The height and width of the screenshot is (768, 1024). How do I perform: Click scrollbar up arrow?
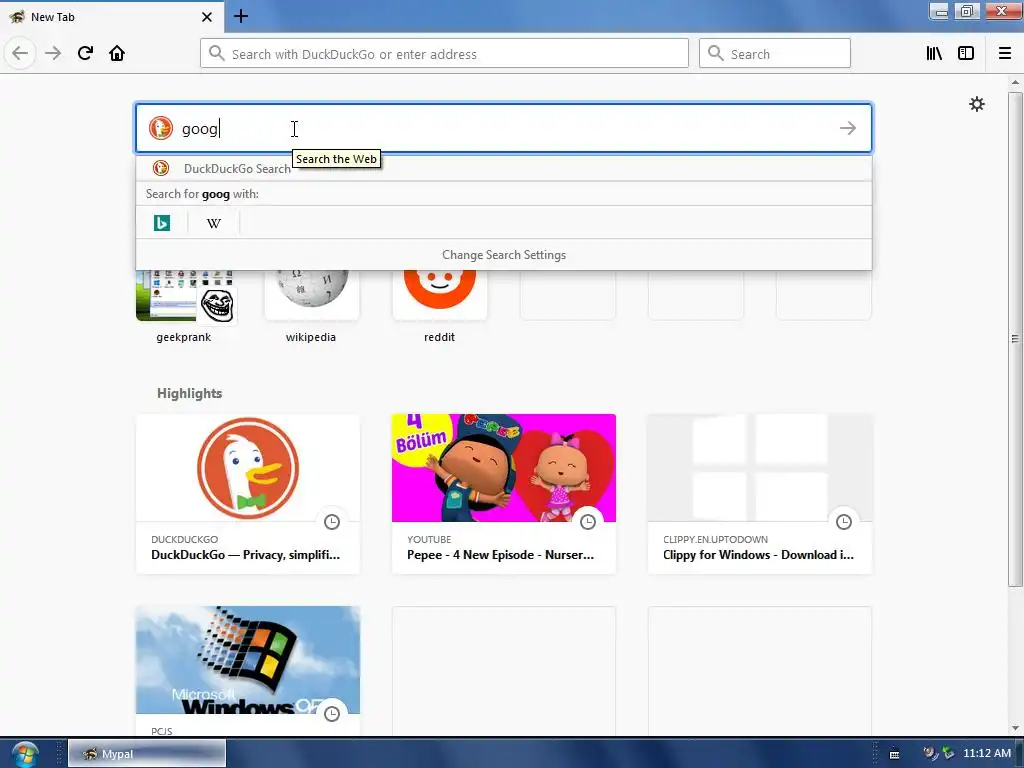coord(1015,82)
